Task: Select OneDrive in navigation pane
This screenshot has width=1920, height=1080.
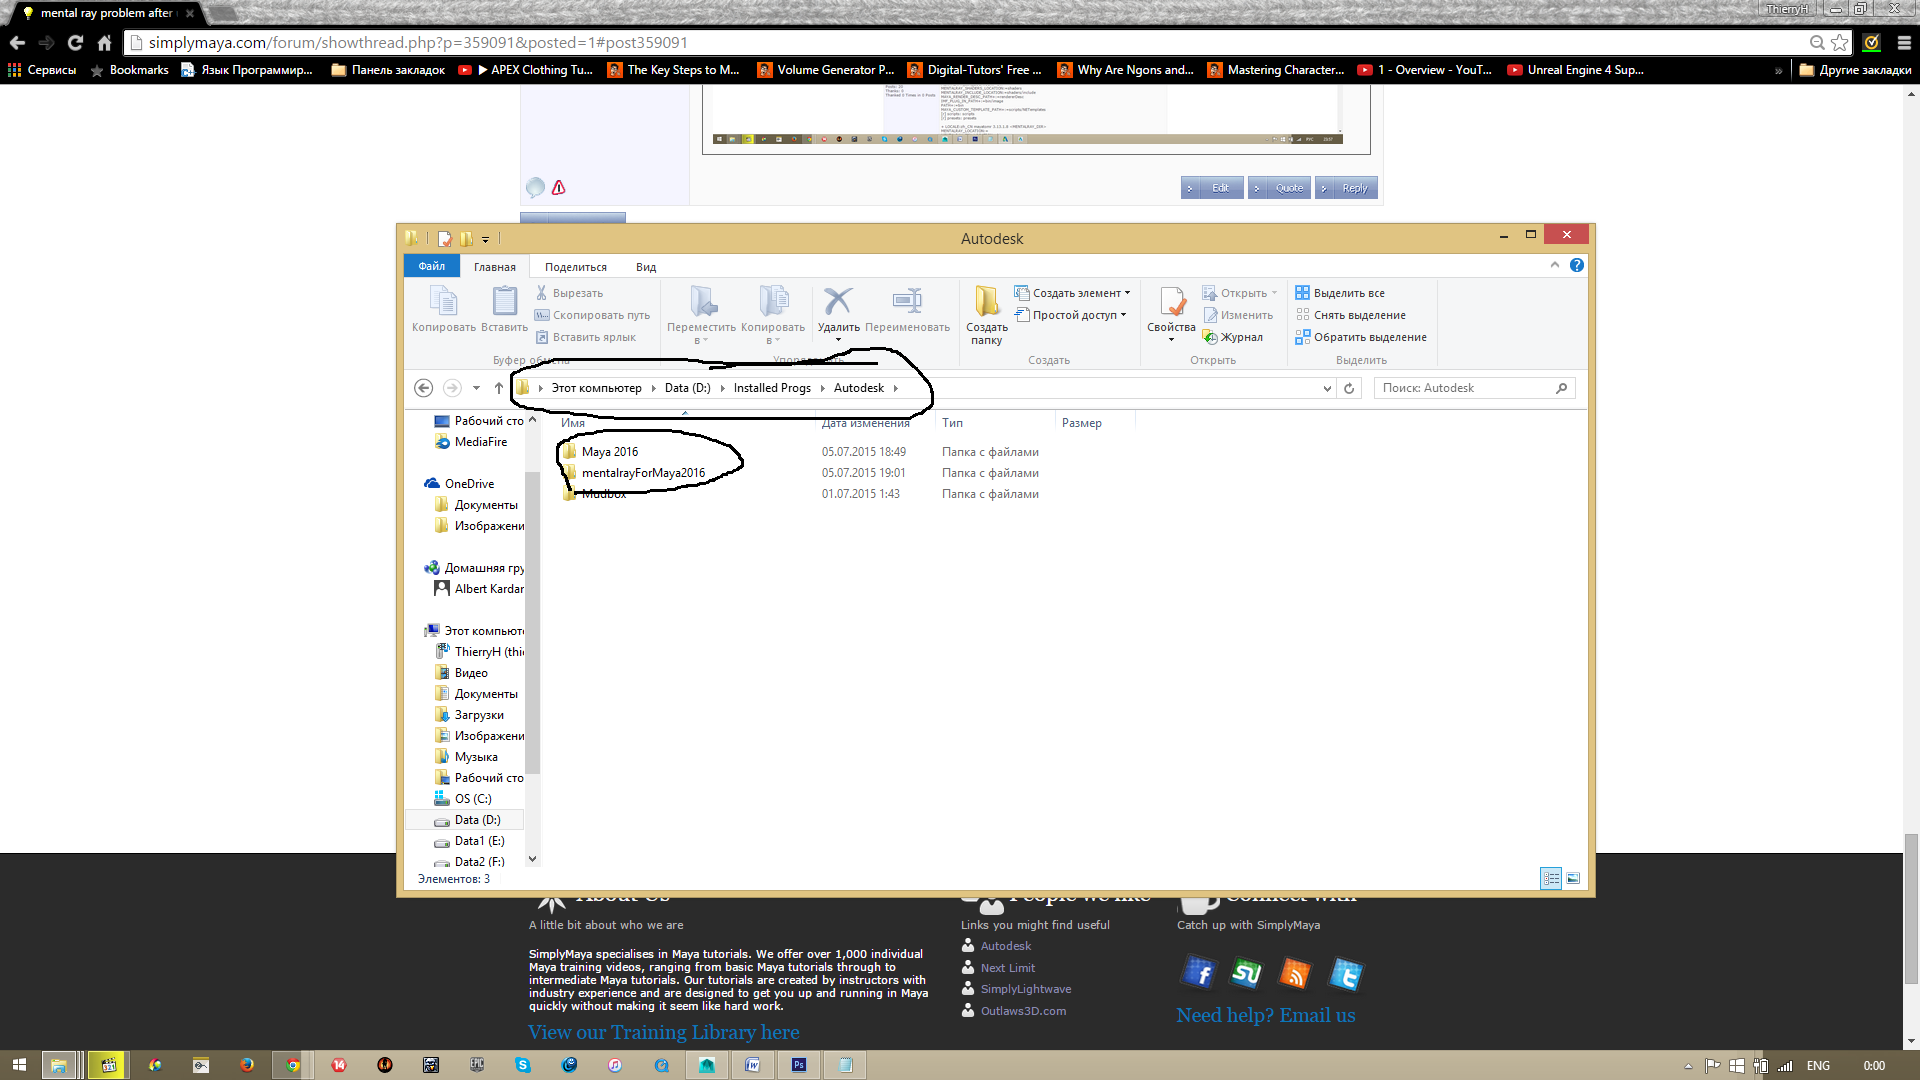Action: [x=469, y=484]
